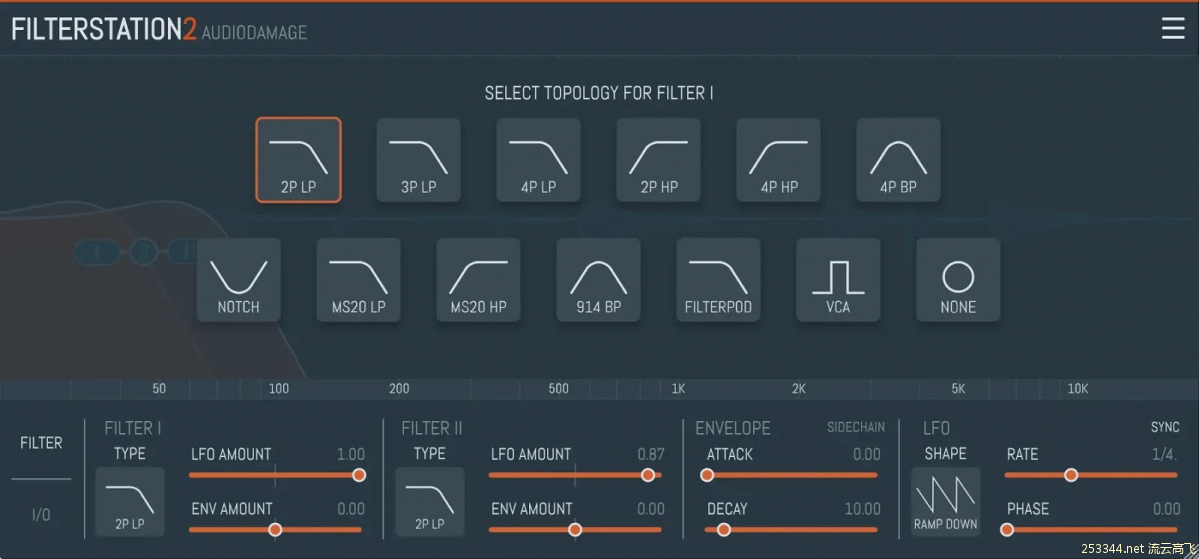Choose the MS20 HP topology

click(479, 280)
